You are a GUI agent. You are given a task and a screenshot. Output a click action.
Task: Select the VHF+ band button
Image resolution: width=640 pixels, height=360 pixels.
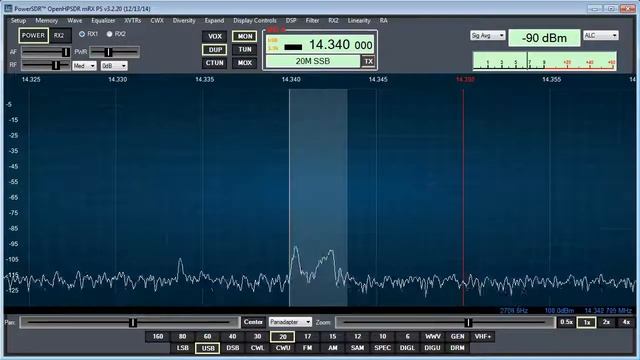(x=483, y=337)
